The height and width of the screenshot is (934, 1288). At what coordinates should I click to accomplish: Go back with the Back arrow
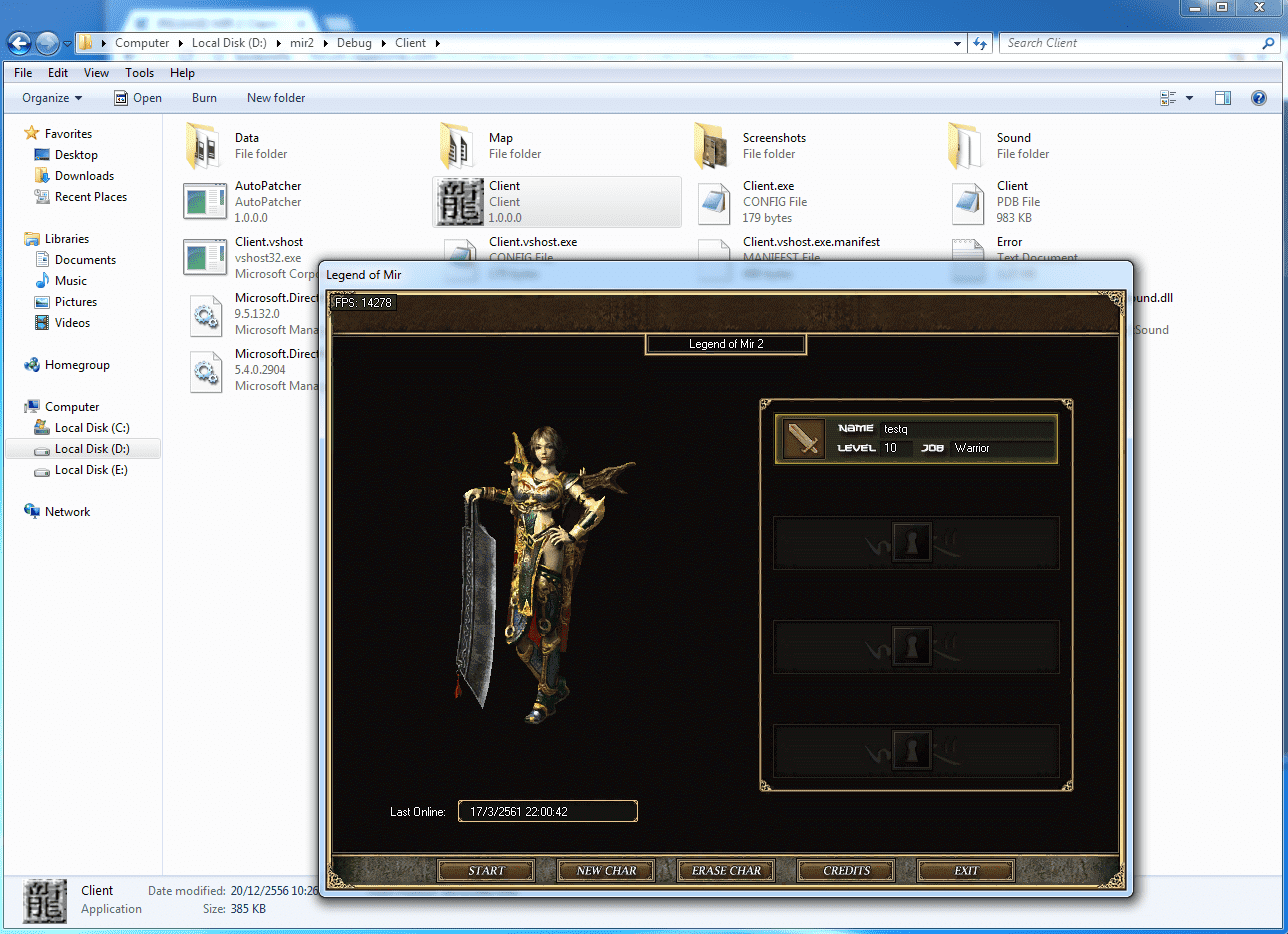click(x=19, y=43)
